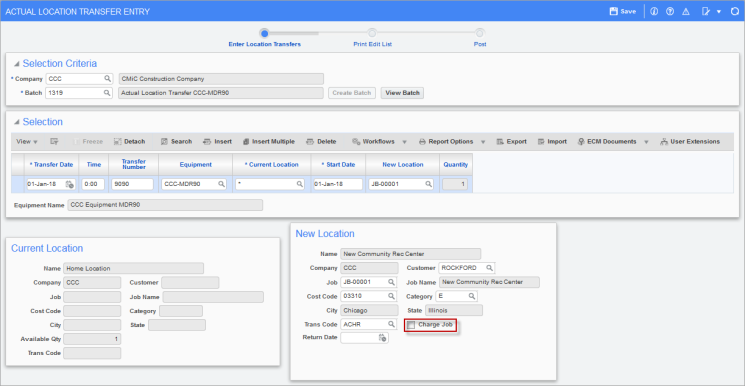Go to the Post step
This screenshot has width=745, height=386.
pos(480,33)
